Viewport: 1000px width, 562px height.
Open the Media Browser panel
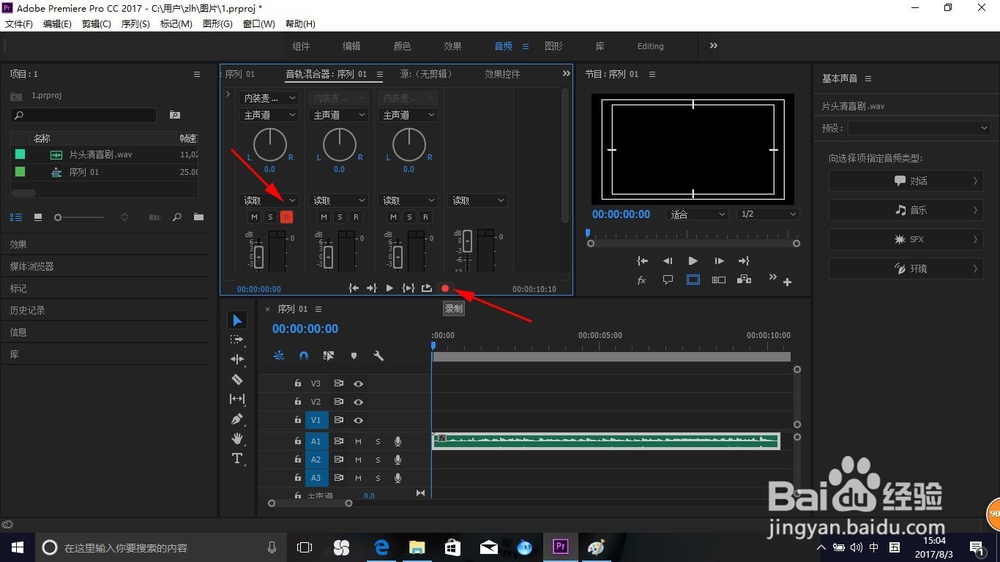32,267
